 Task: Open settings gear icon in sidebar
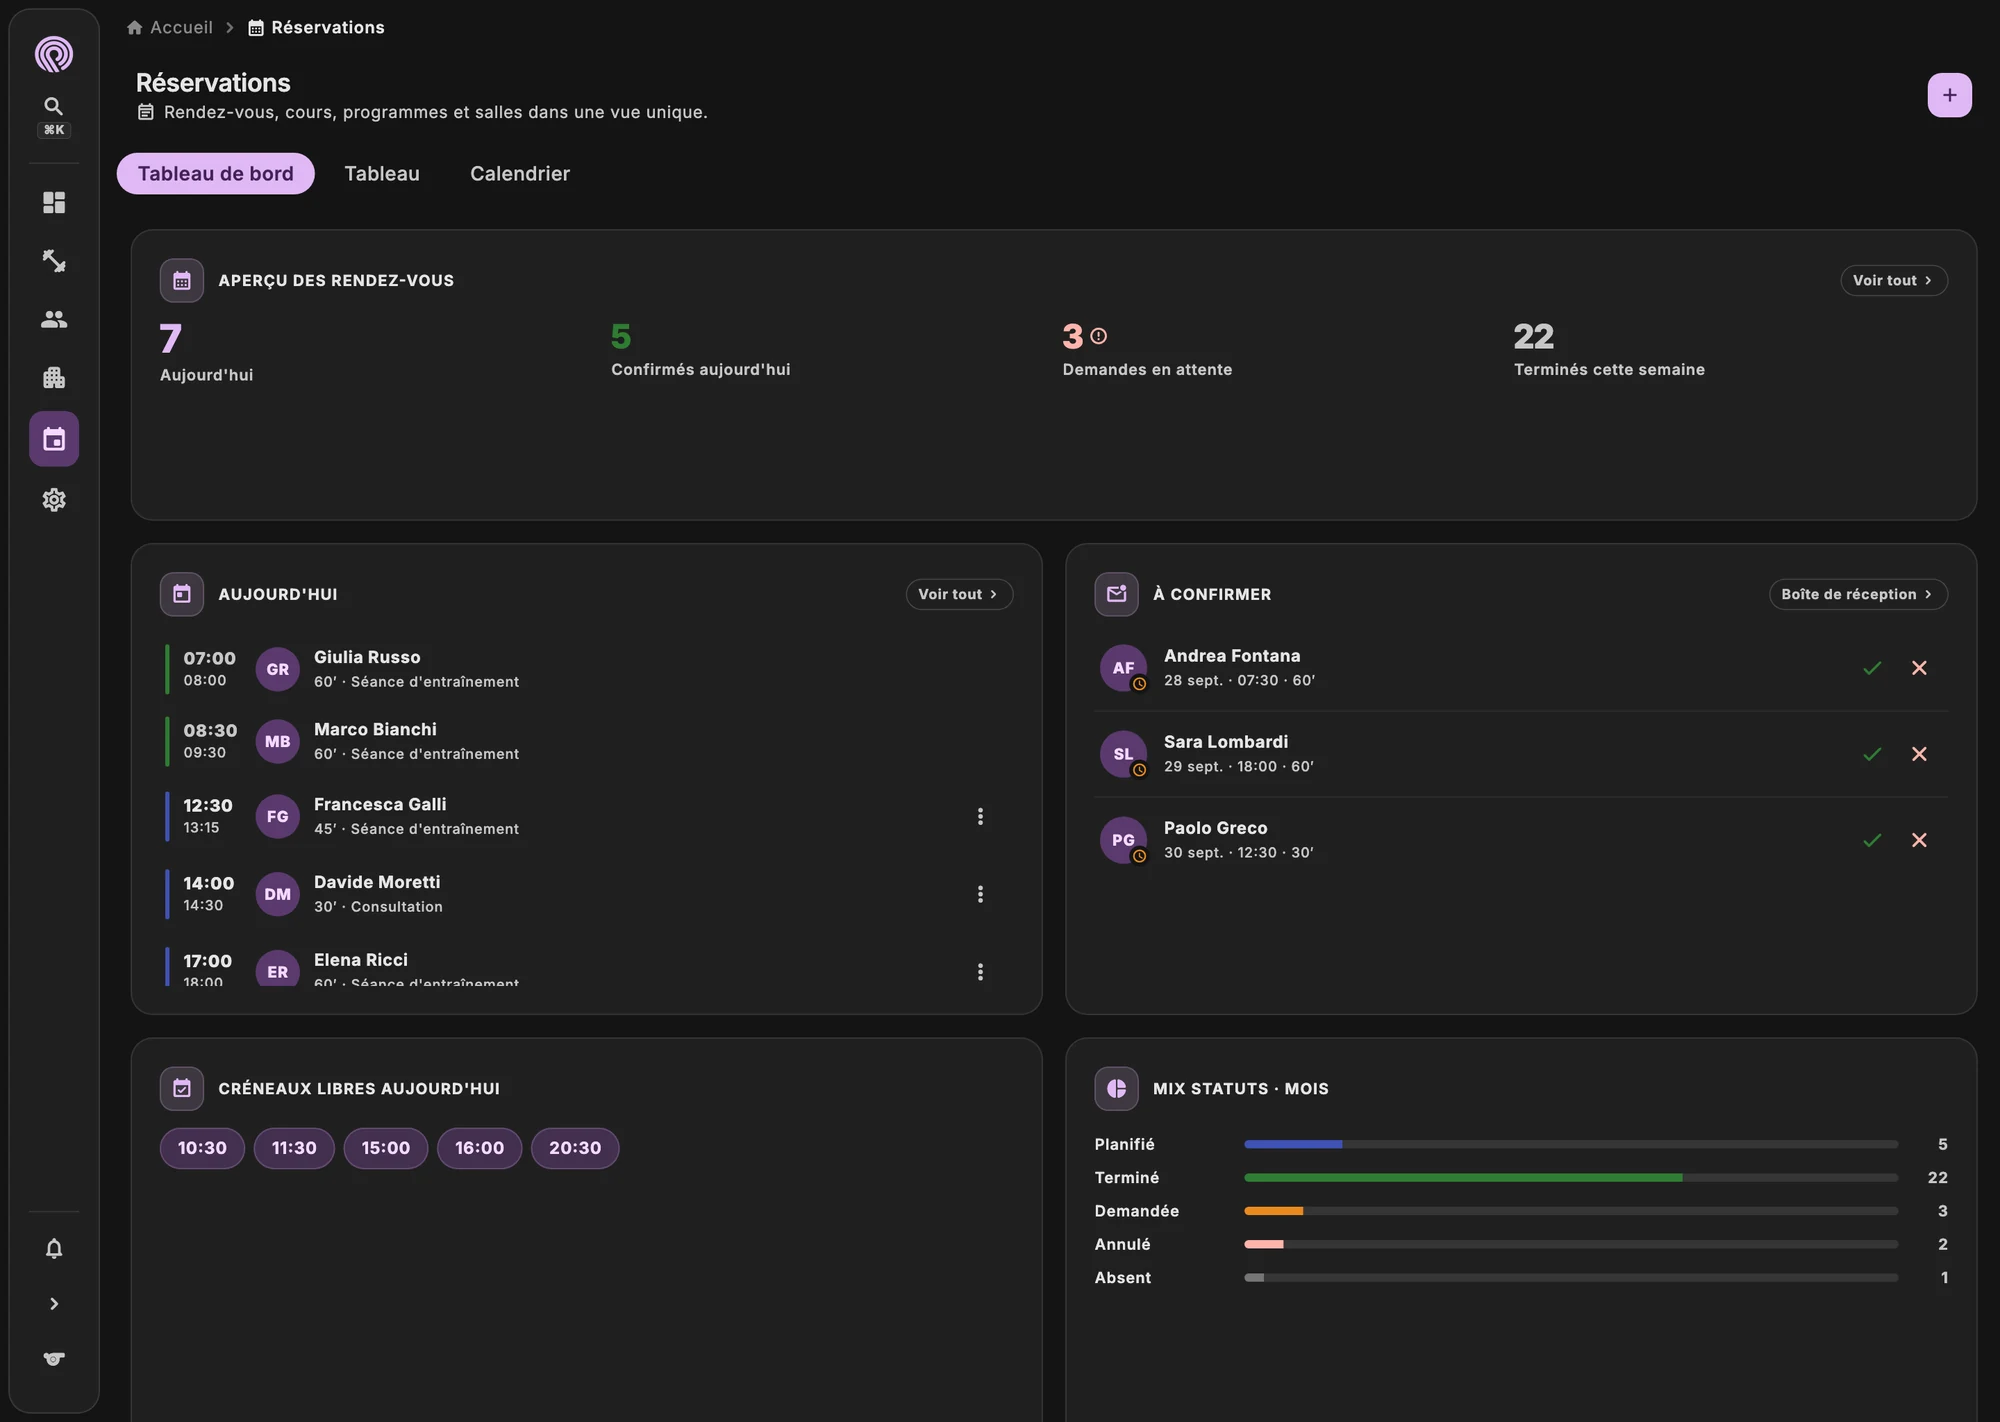tap(54, 500)
